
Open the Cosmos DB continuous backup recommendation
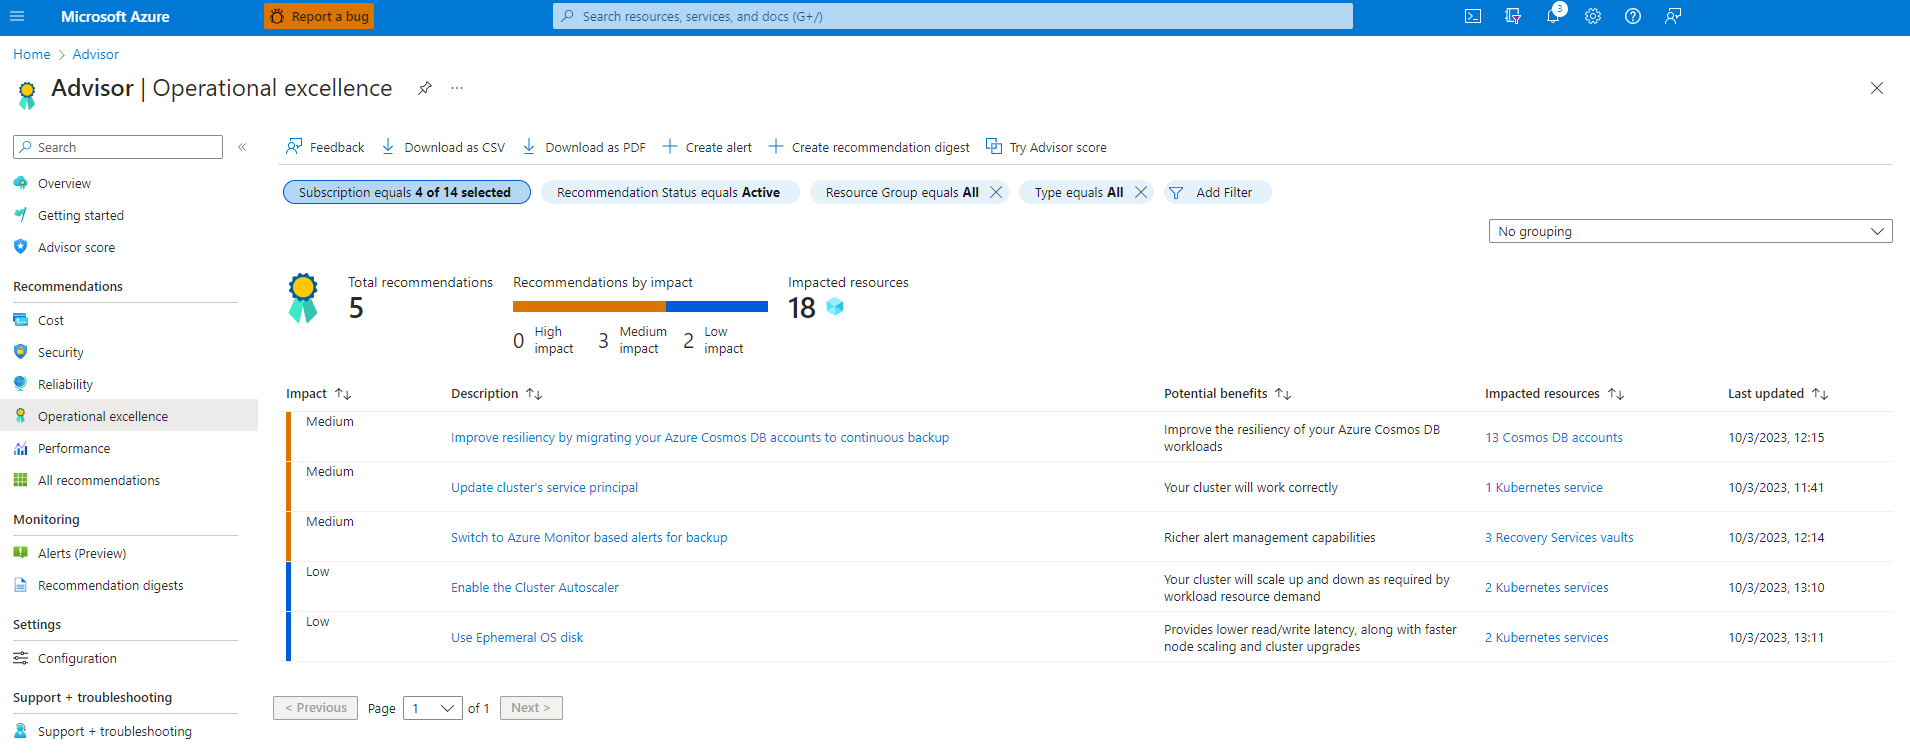click(700, 437)
